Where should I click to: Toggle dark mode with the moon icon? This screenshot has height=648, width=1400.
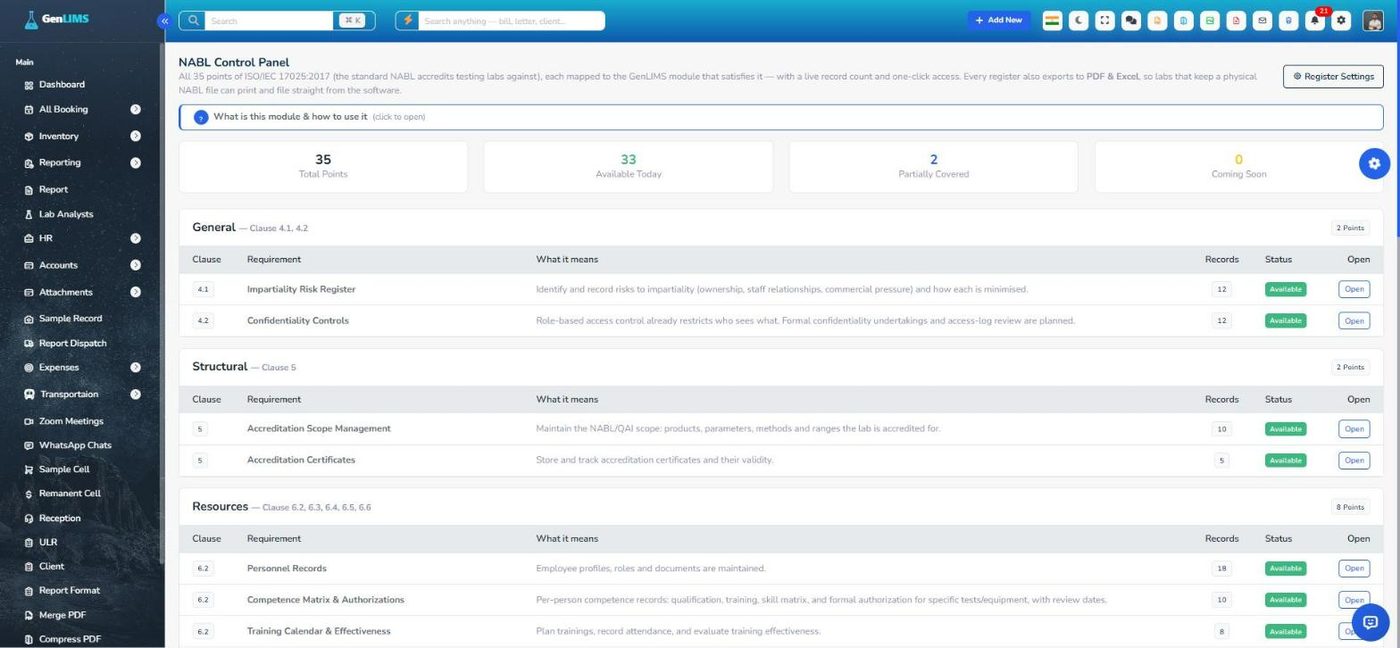click(1078, 20)
